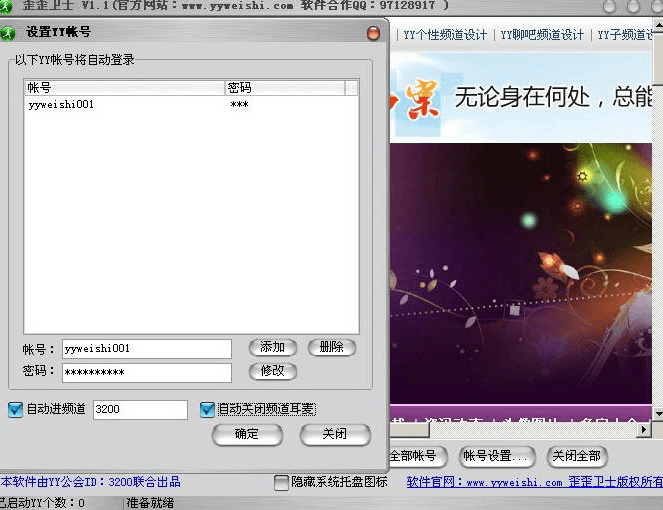Close the 设置YY帐号 dialog with red button
663x510 pixels.
373,33
